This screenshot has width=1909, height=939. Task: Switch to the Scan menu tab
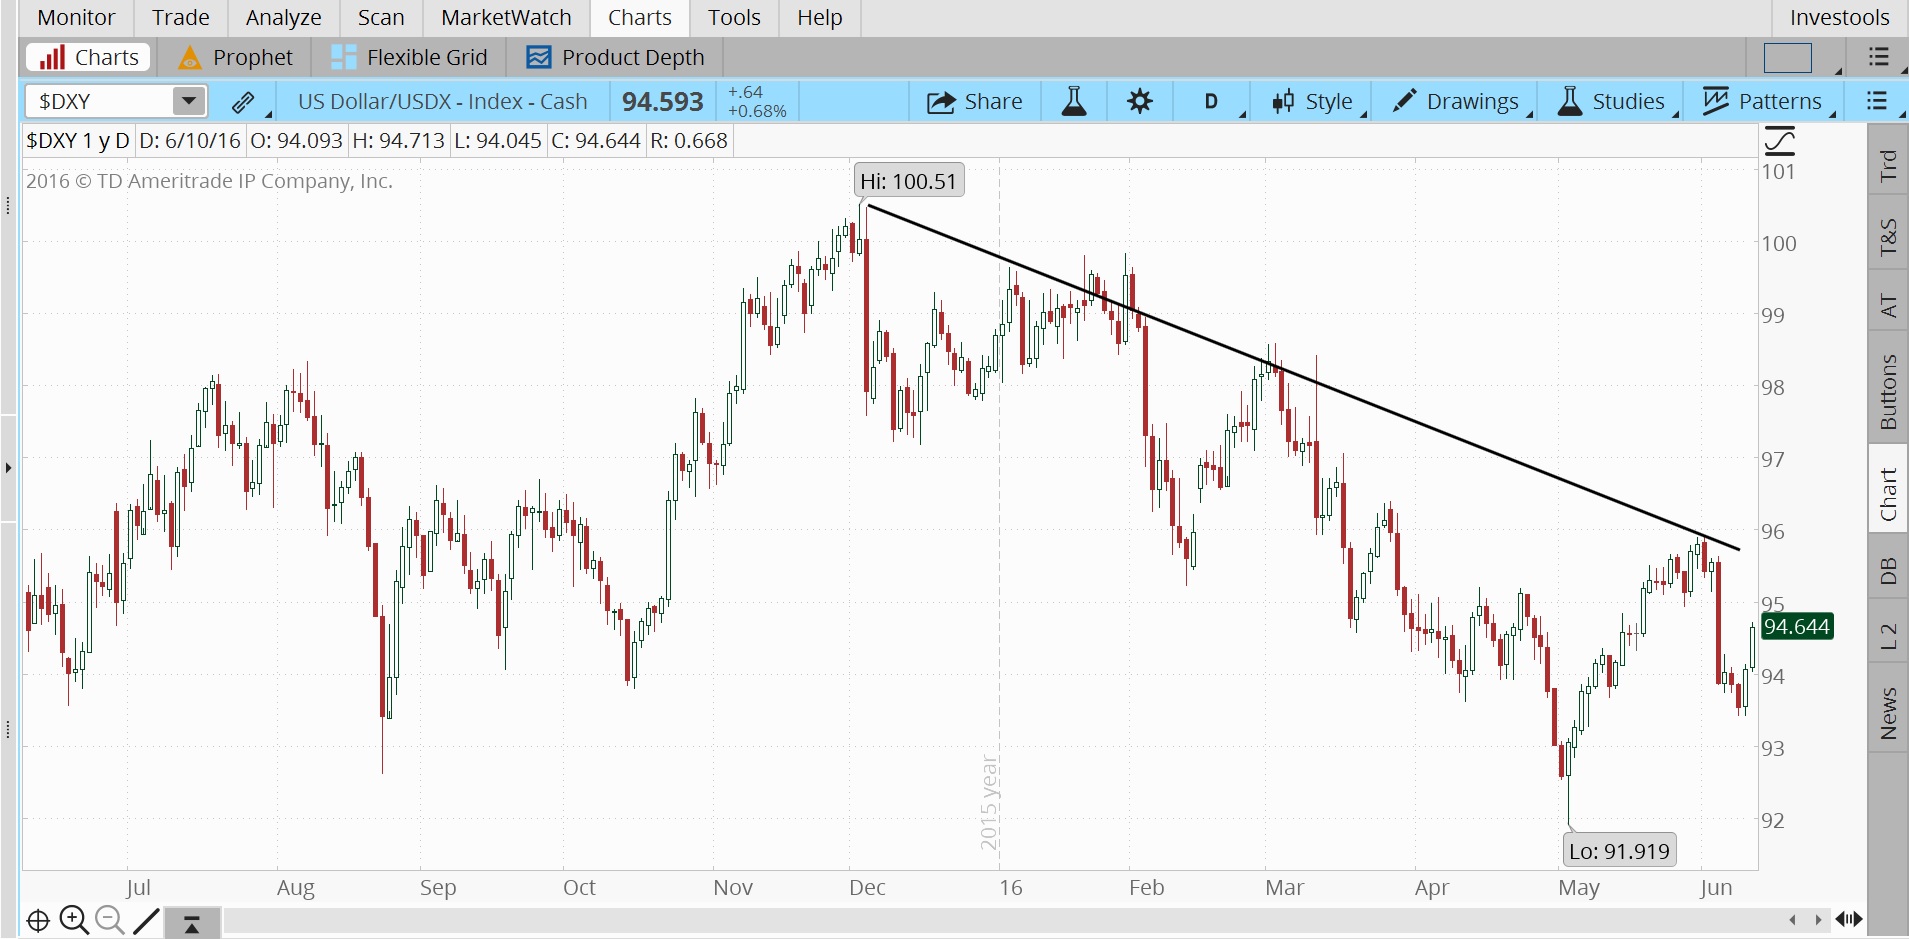point(380,17)
